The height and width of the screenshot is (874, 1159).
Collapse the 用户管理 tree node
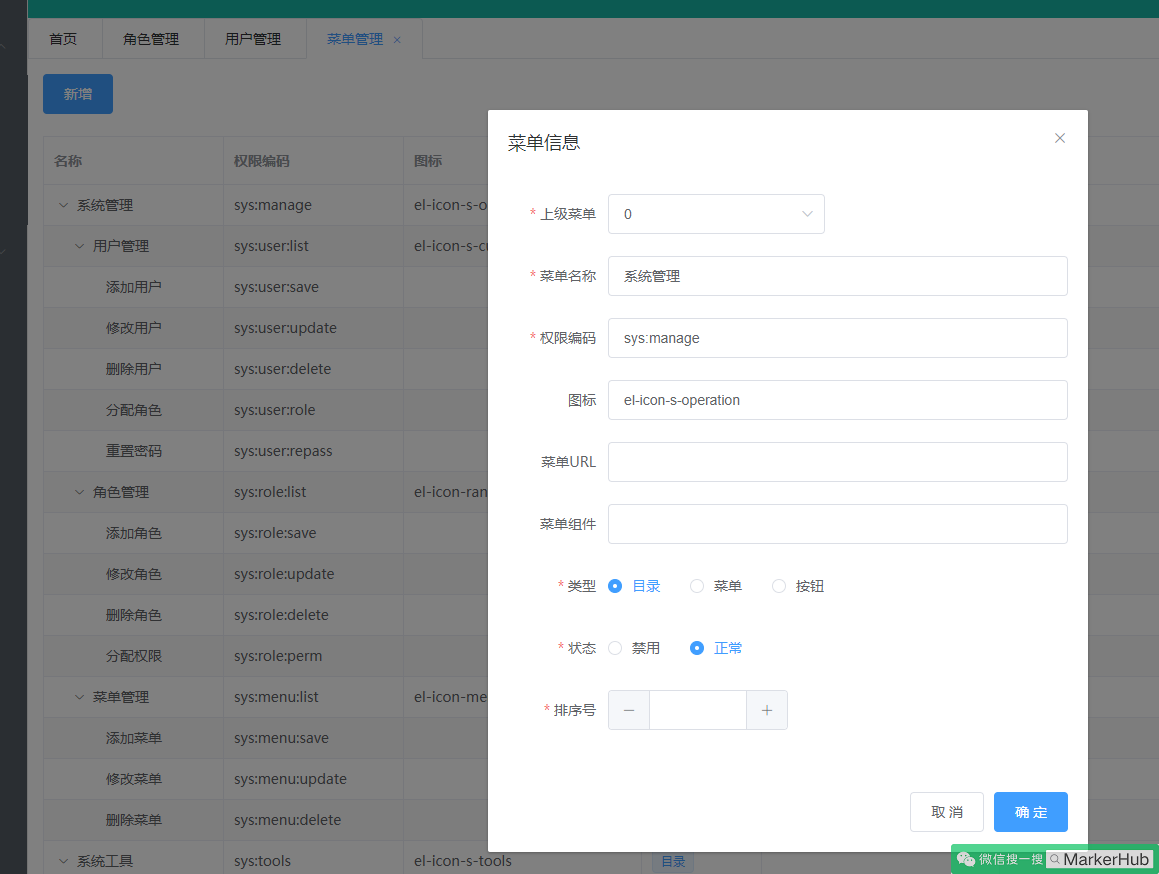point(79,246)
